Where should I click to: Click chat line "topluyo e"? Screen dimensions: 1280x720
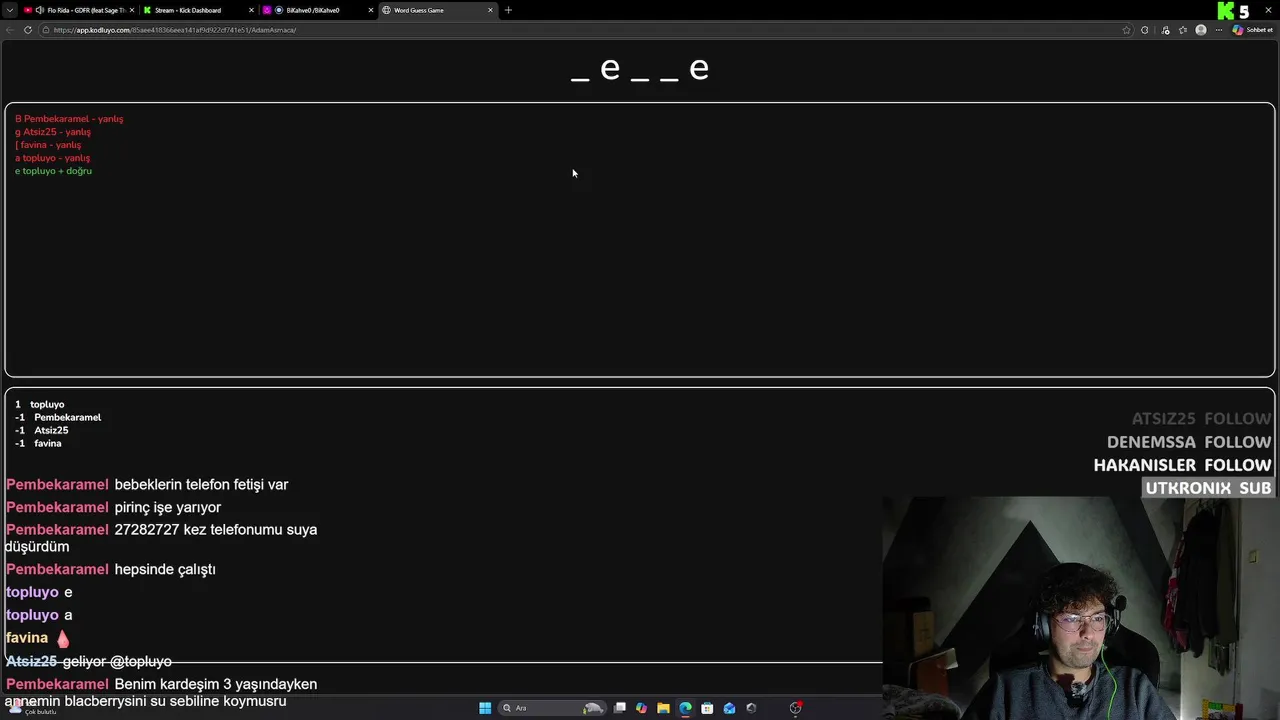click(x=39, y=593)
